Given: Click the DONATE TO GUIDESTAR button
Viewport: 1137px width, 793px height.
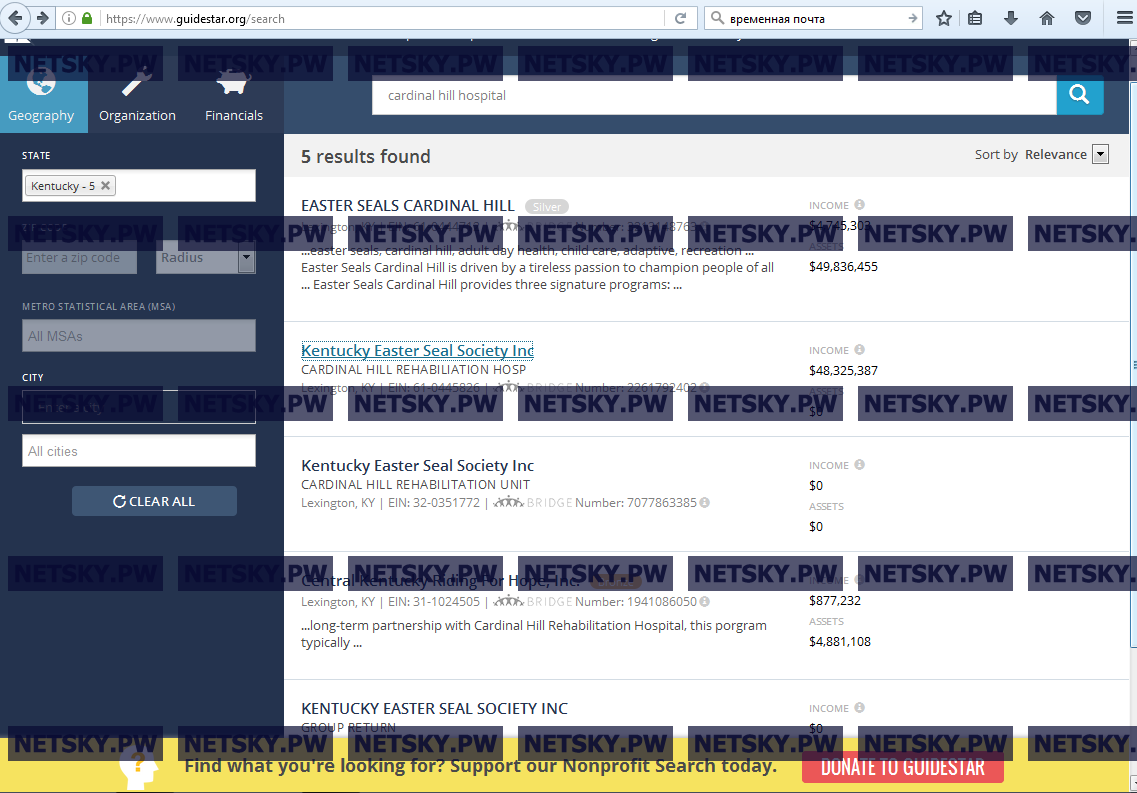Looking at the screenshot, I should pos(902,767).
